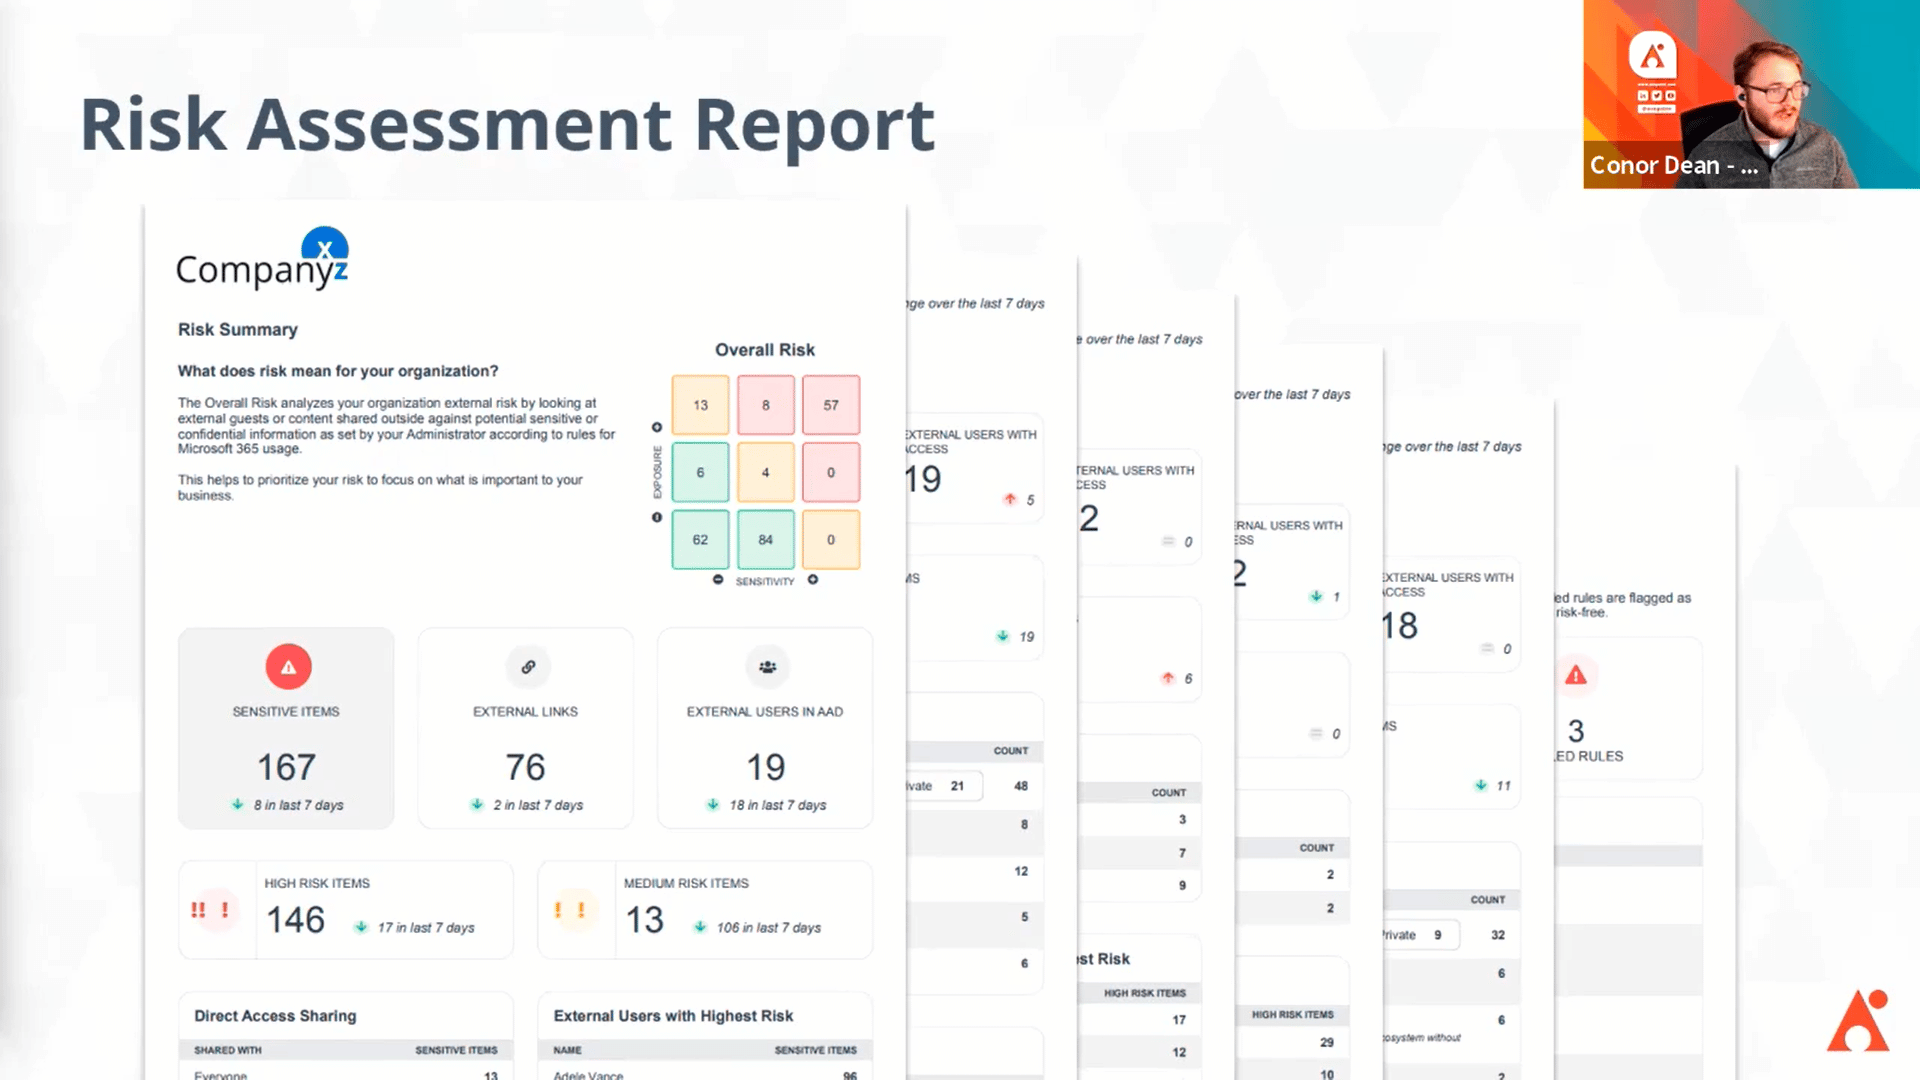Click the Risk Assessment Report title
Screen dimensions: 1920x1080
(507, 125)
